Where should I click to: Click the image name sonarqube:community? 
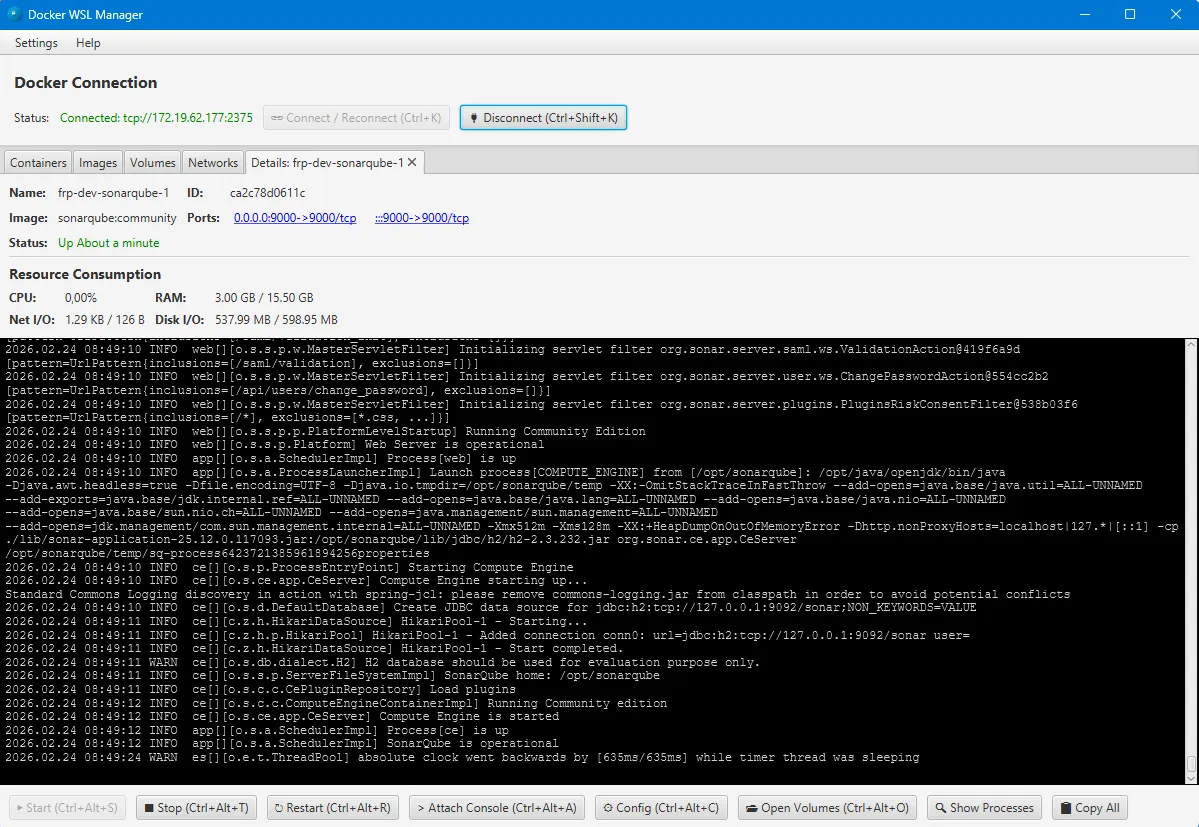coord(117,218)
